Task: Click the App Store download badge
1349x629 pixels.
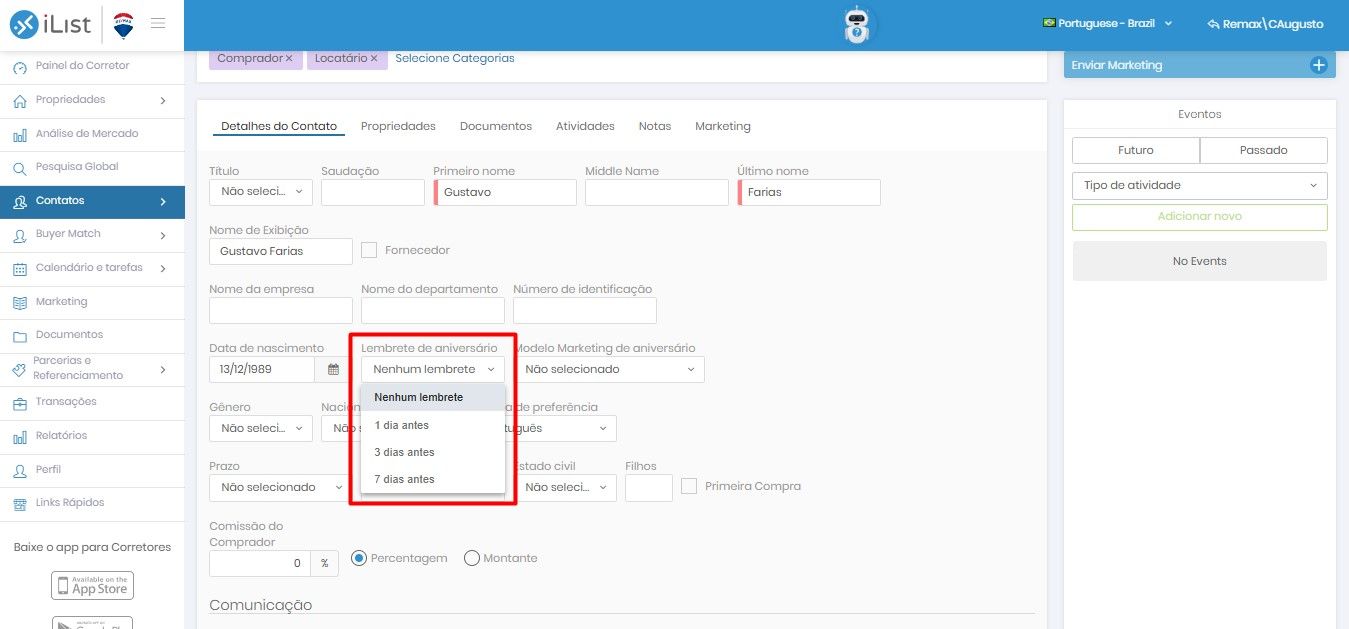Action: click(92, 585)
